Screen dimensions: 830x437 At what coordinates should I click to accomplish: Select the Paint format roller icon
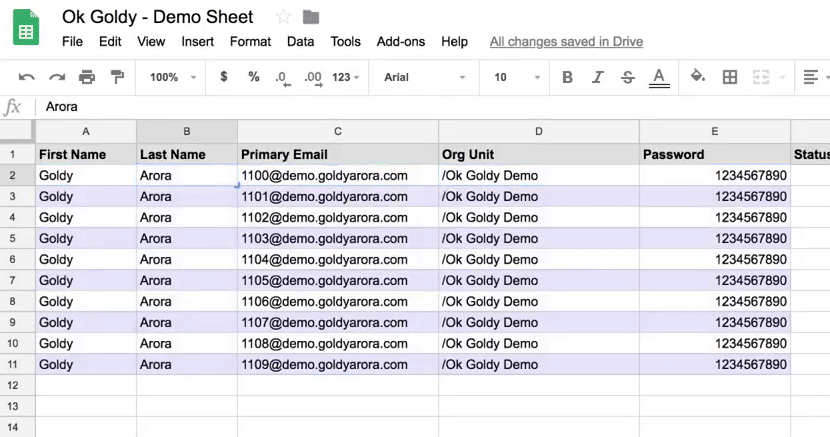117,77
